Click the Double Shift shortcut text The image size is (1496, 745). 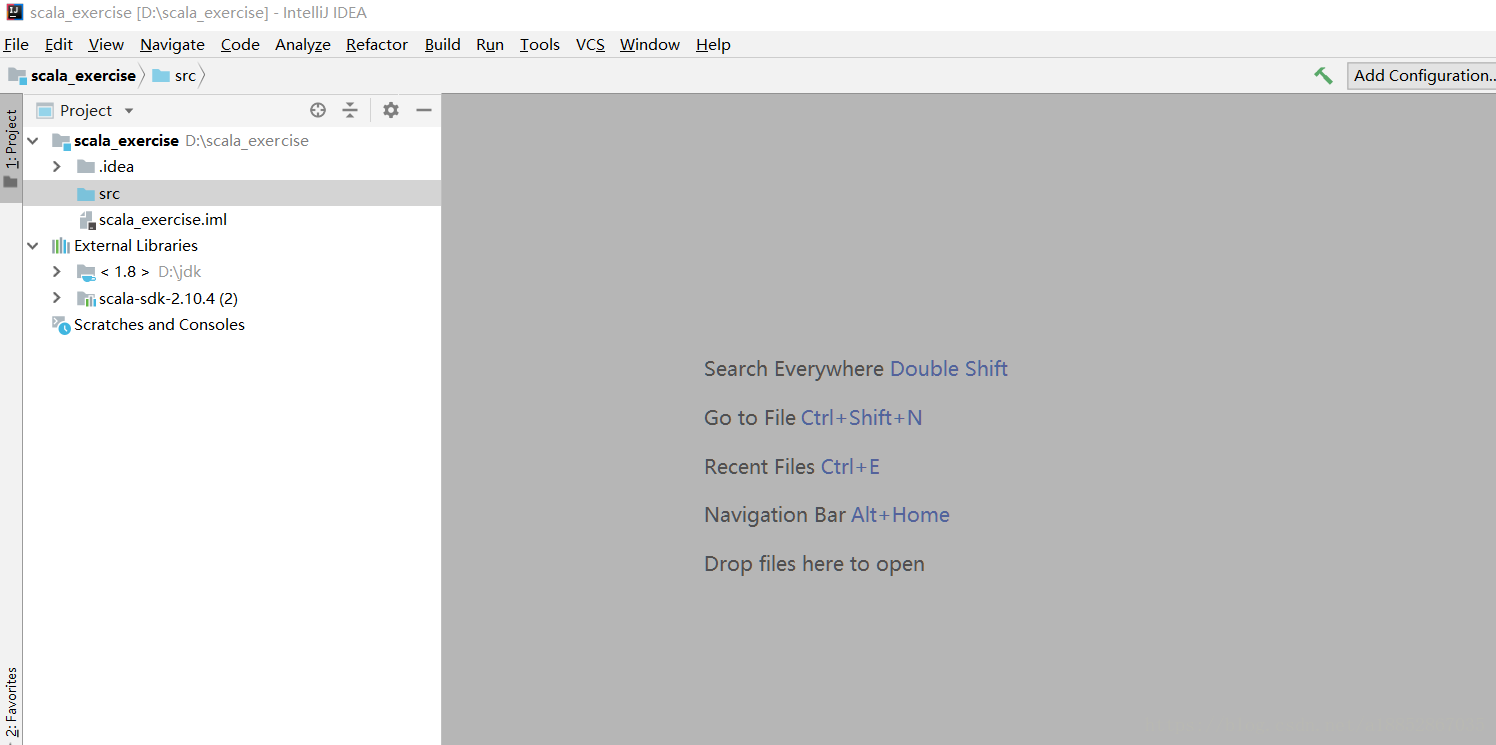[x=949, y=369]
